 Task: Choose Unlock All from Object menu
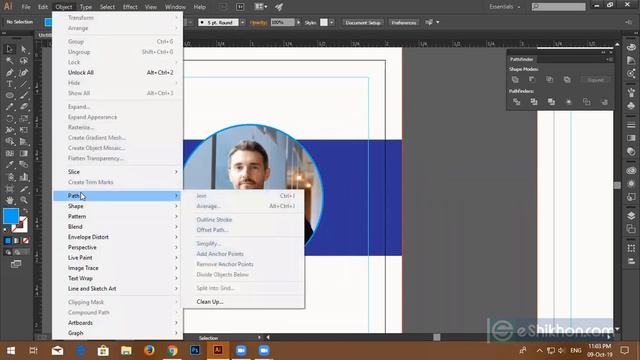click(x=118, y=73)
